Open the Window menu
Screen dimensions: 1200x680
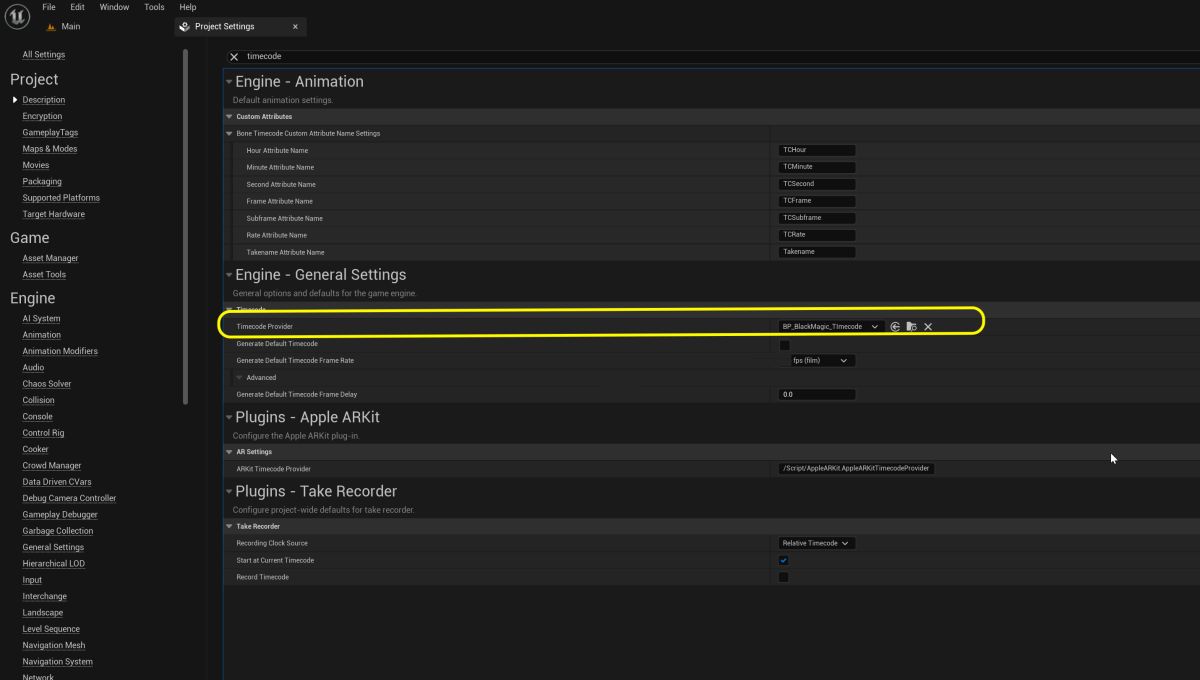click(x=114, y=7)
